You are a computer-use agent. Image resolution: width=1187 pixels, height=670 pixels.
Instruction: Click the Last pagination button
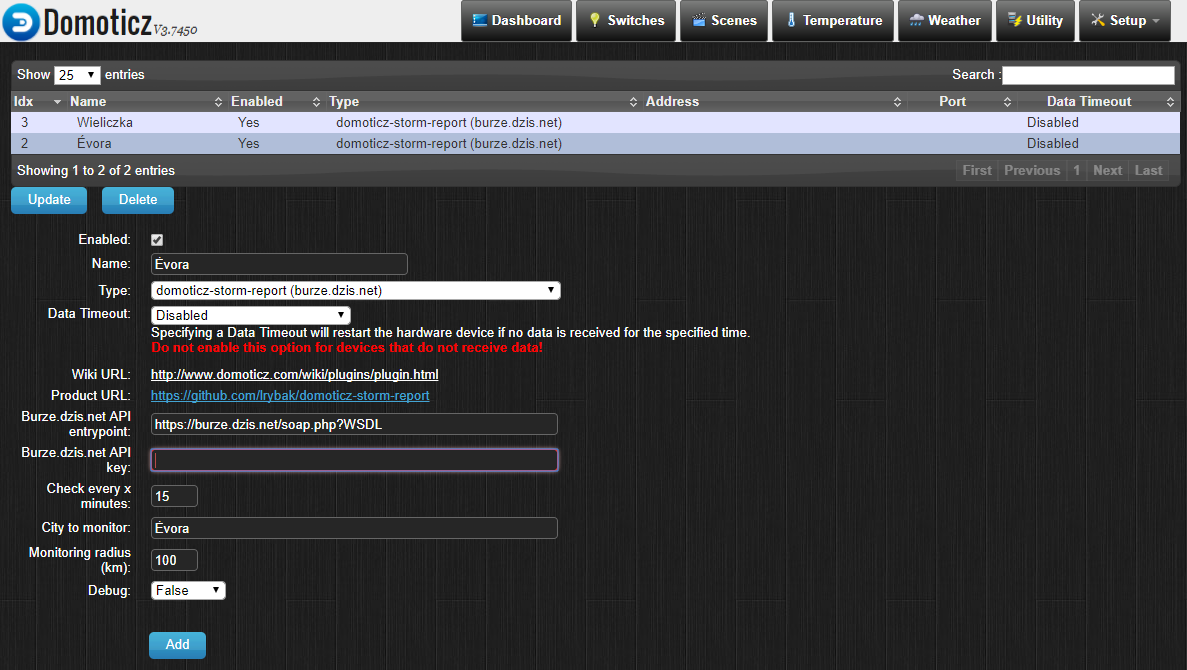tap(1148, 170)
